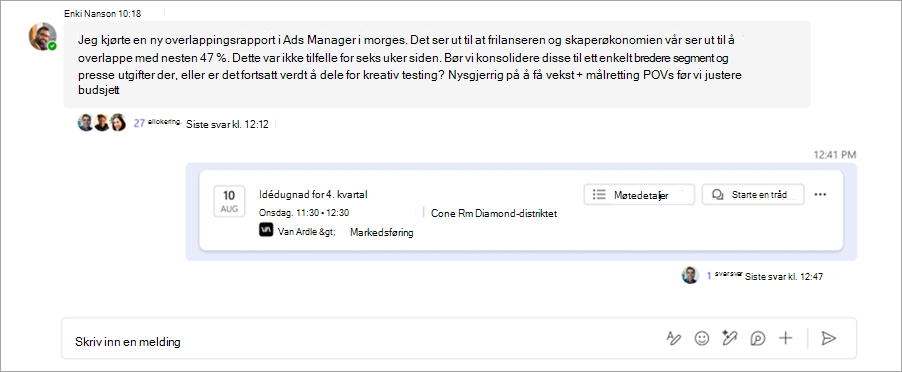Click the first replier avatar under Enki's message

click(85, 122)
